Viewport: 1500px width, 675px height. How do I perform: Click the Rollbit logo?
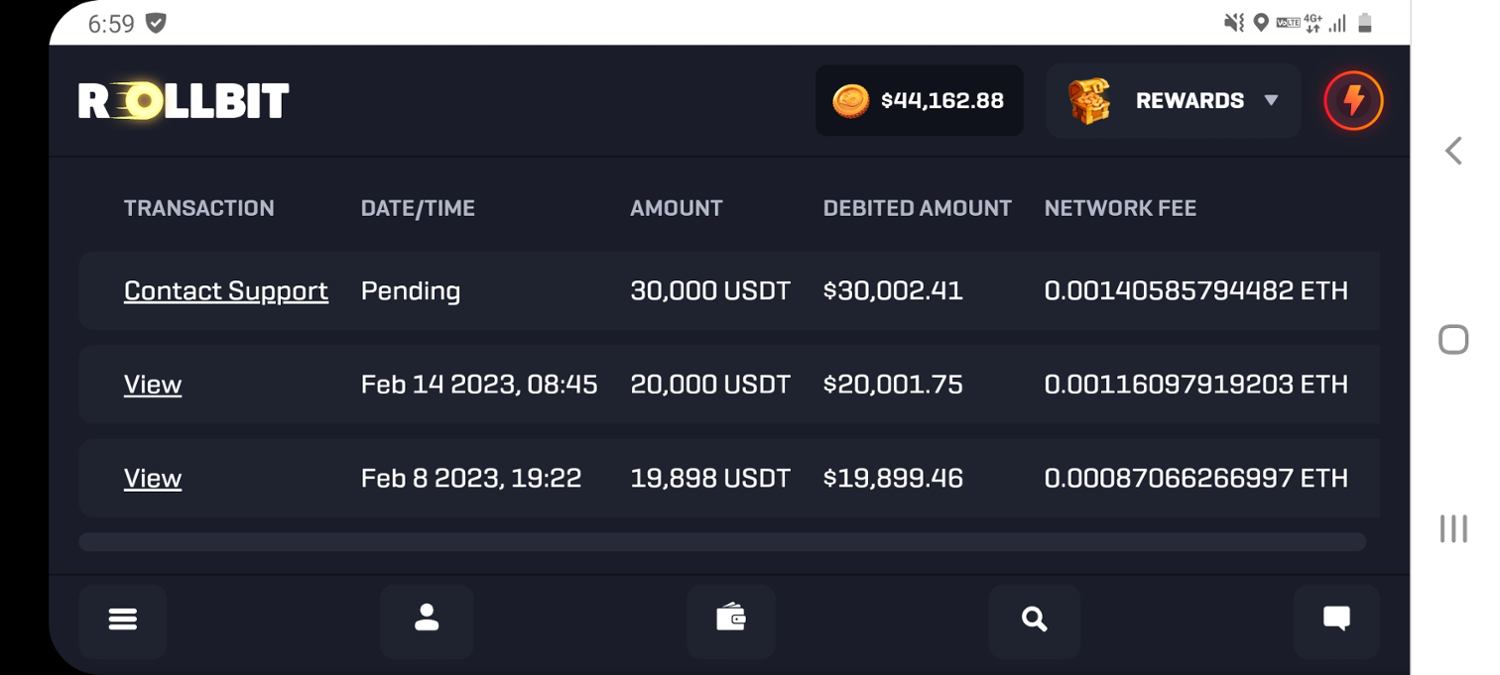(184, 101)
